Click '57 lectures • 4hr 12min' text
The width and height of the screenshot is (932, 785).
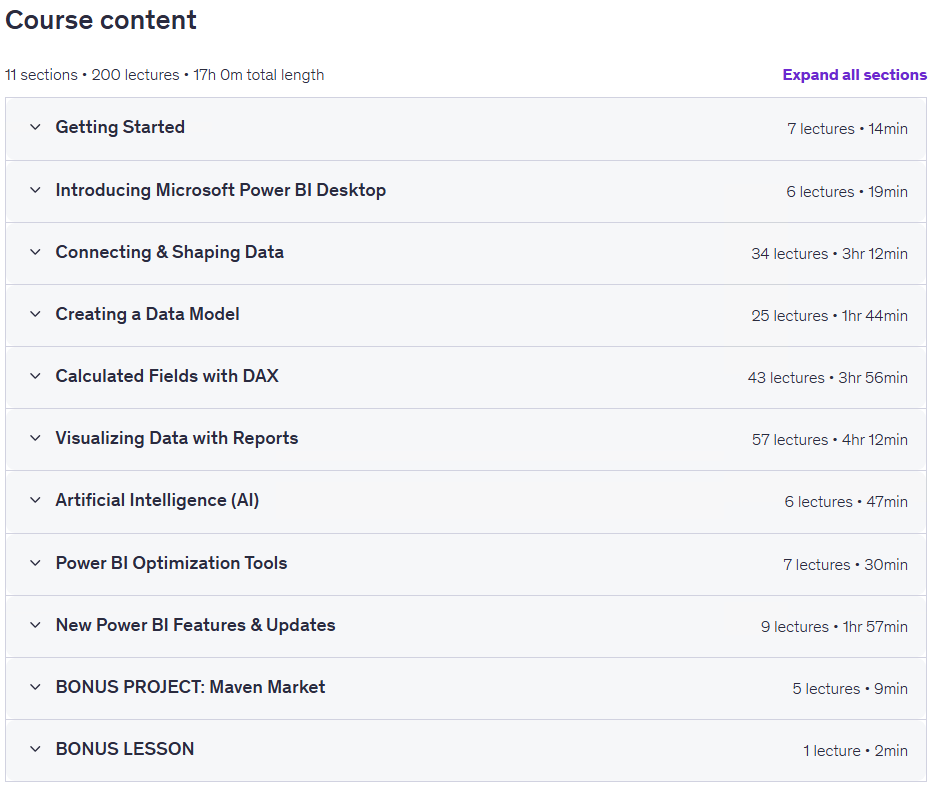[830, 440]
